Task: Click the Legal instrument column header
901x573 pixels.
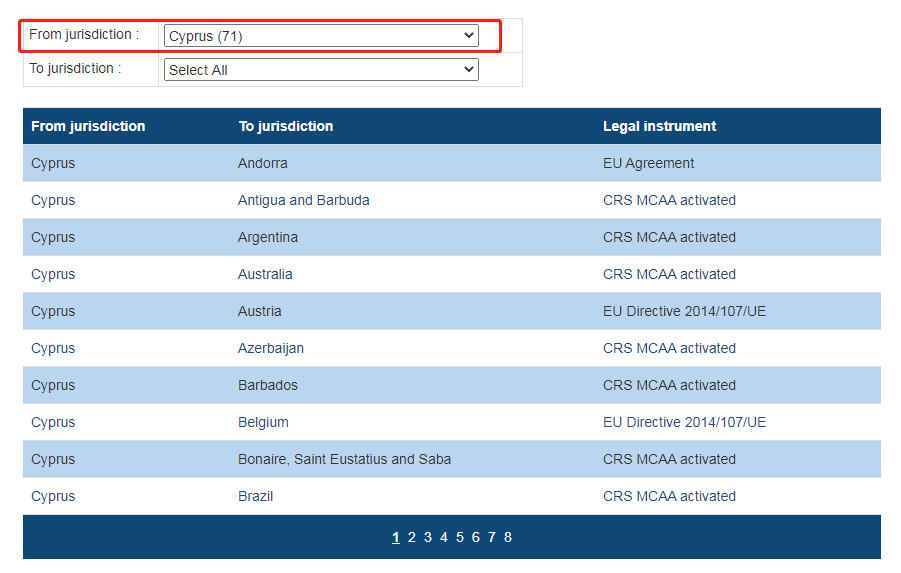Action: 659,126
